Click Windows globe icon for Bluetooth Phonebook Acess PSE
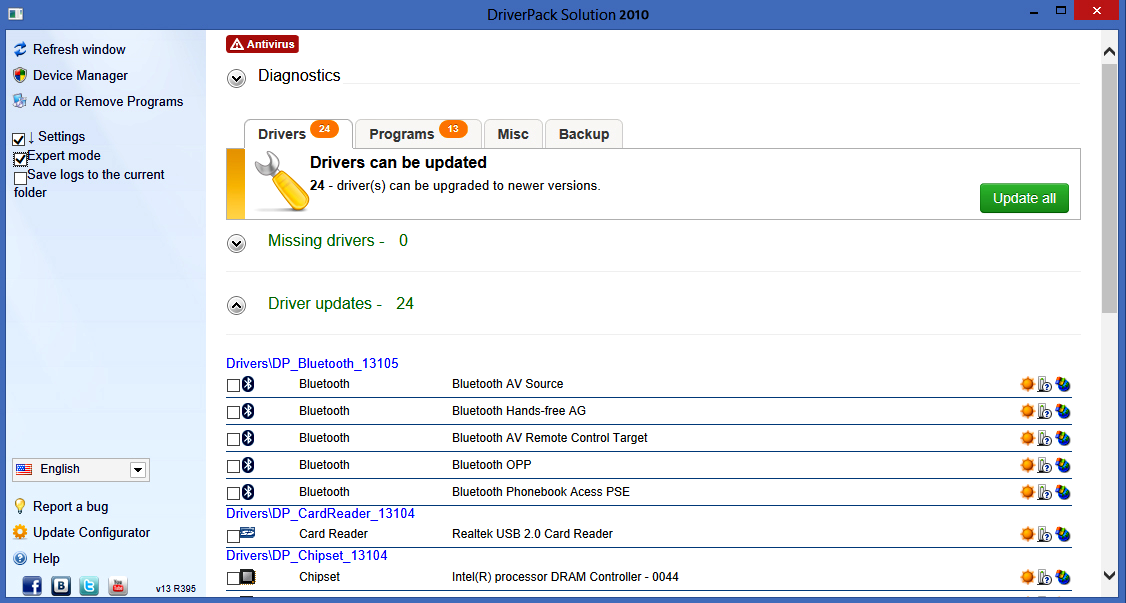1126x603 pixels. point(1063,492)
